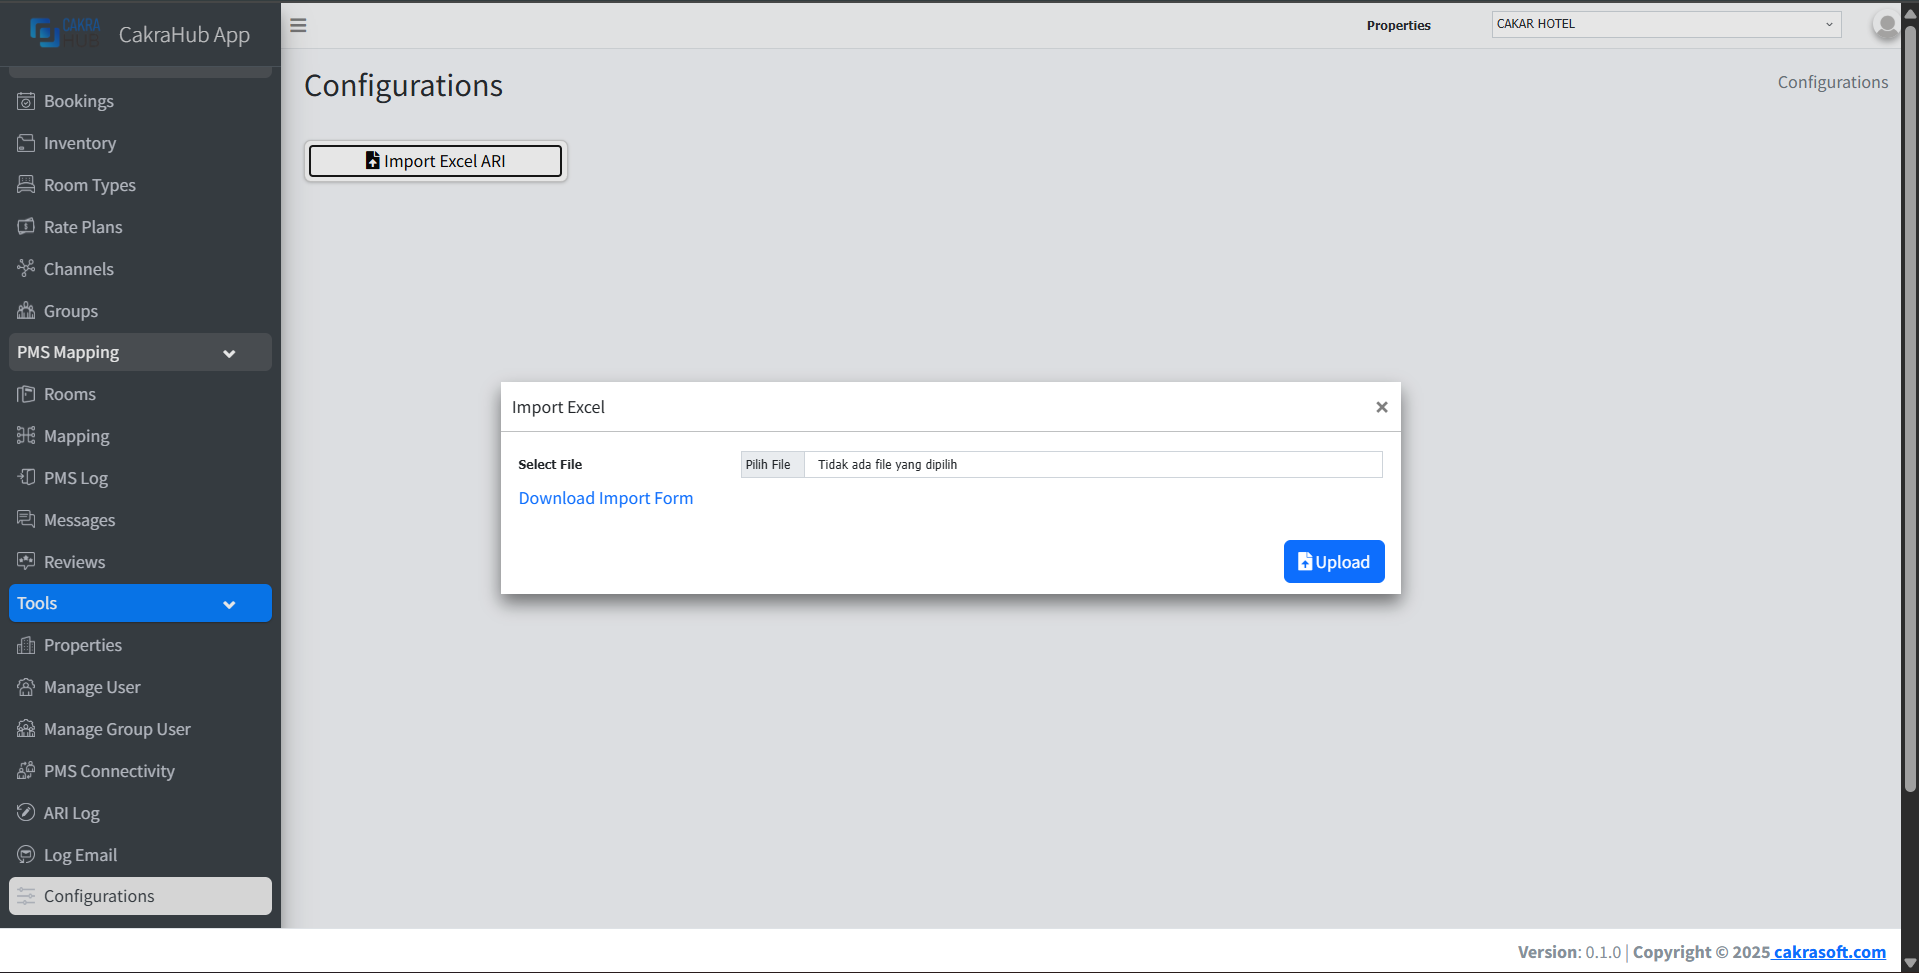The height and width of the screenshot is (973, 1919).
Task: Open the CAKAR HOTEL properties dropdown
Action: point(1665,24)
